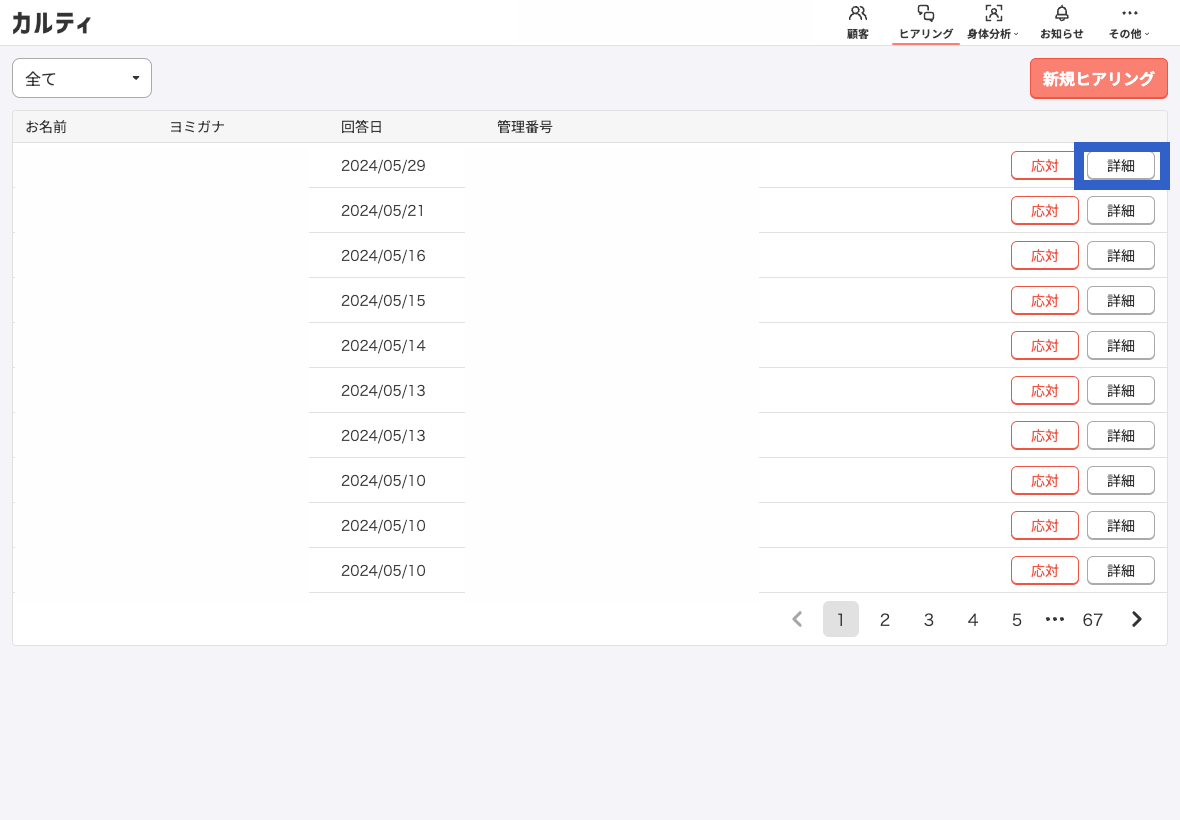Jump to last page 67
The width and height of the screenshot is (1180, 820).
tap(1093, 619)
